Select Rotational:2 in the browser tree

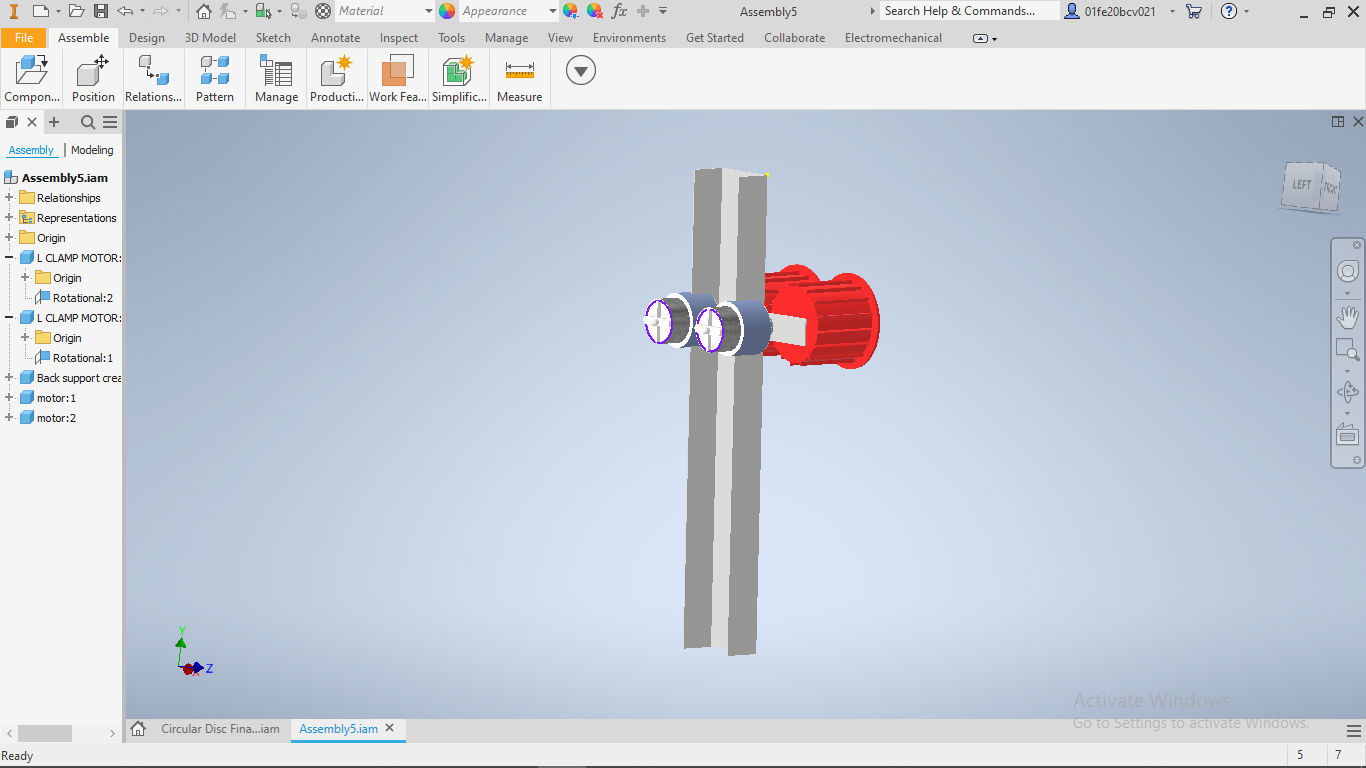tap(83, 298)
